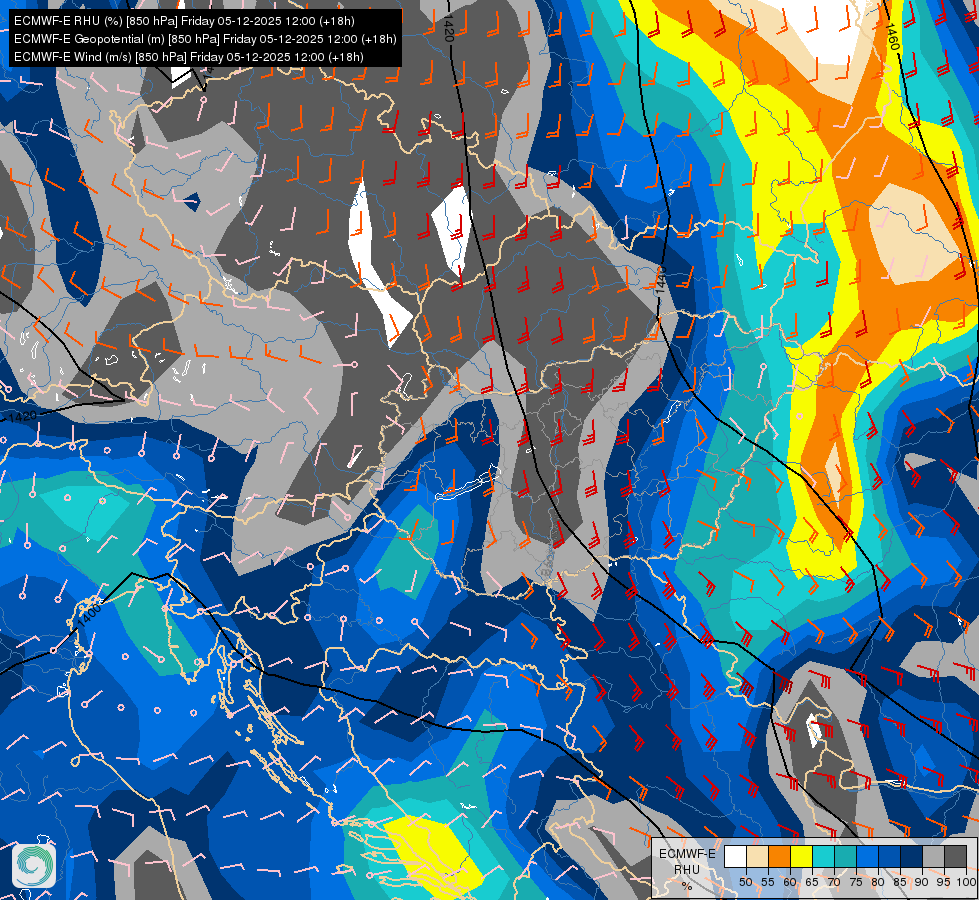Click the legend scale value '55'

click(x=767, y=882)
